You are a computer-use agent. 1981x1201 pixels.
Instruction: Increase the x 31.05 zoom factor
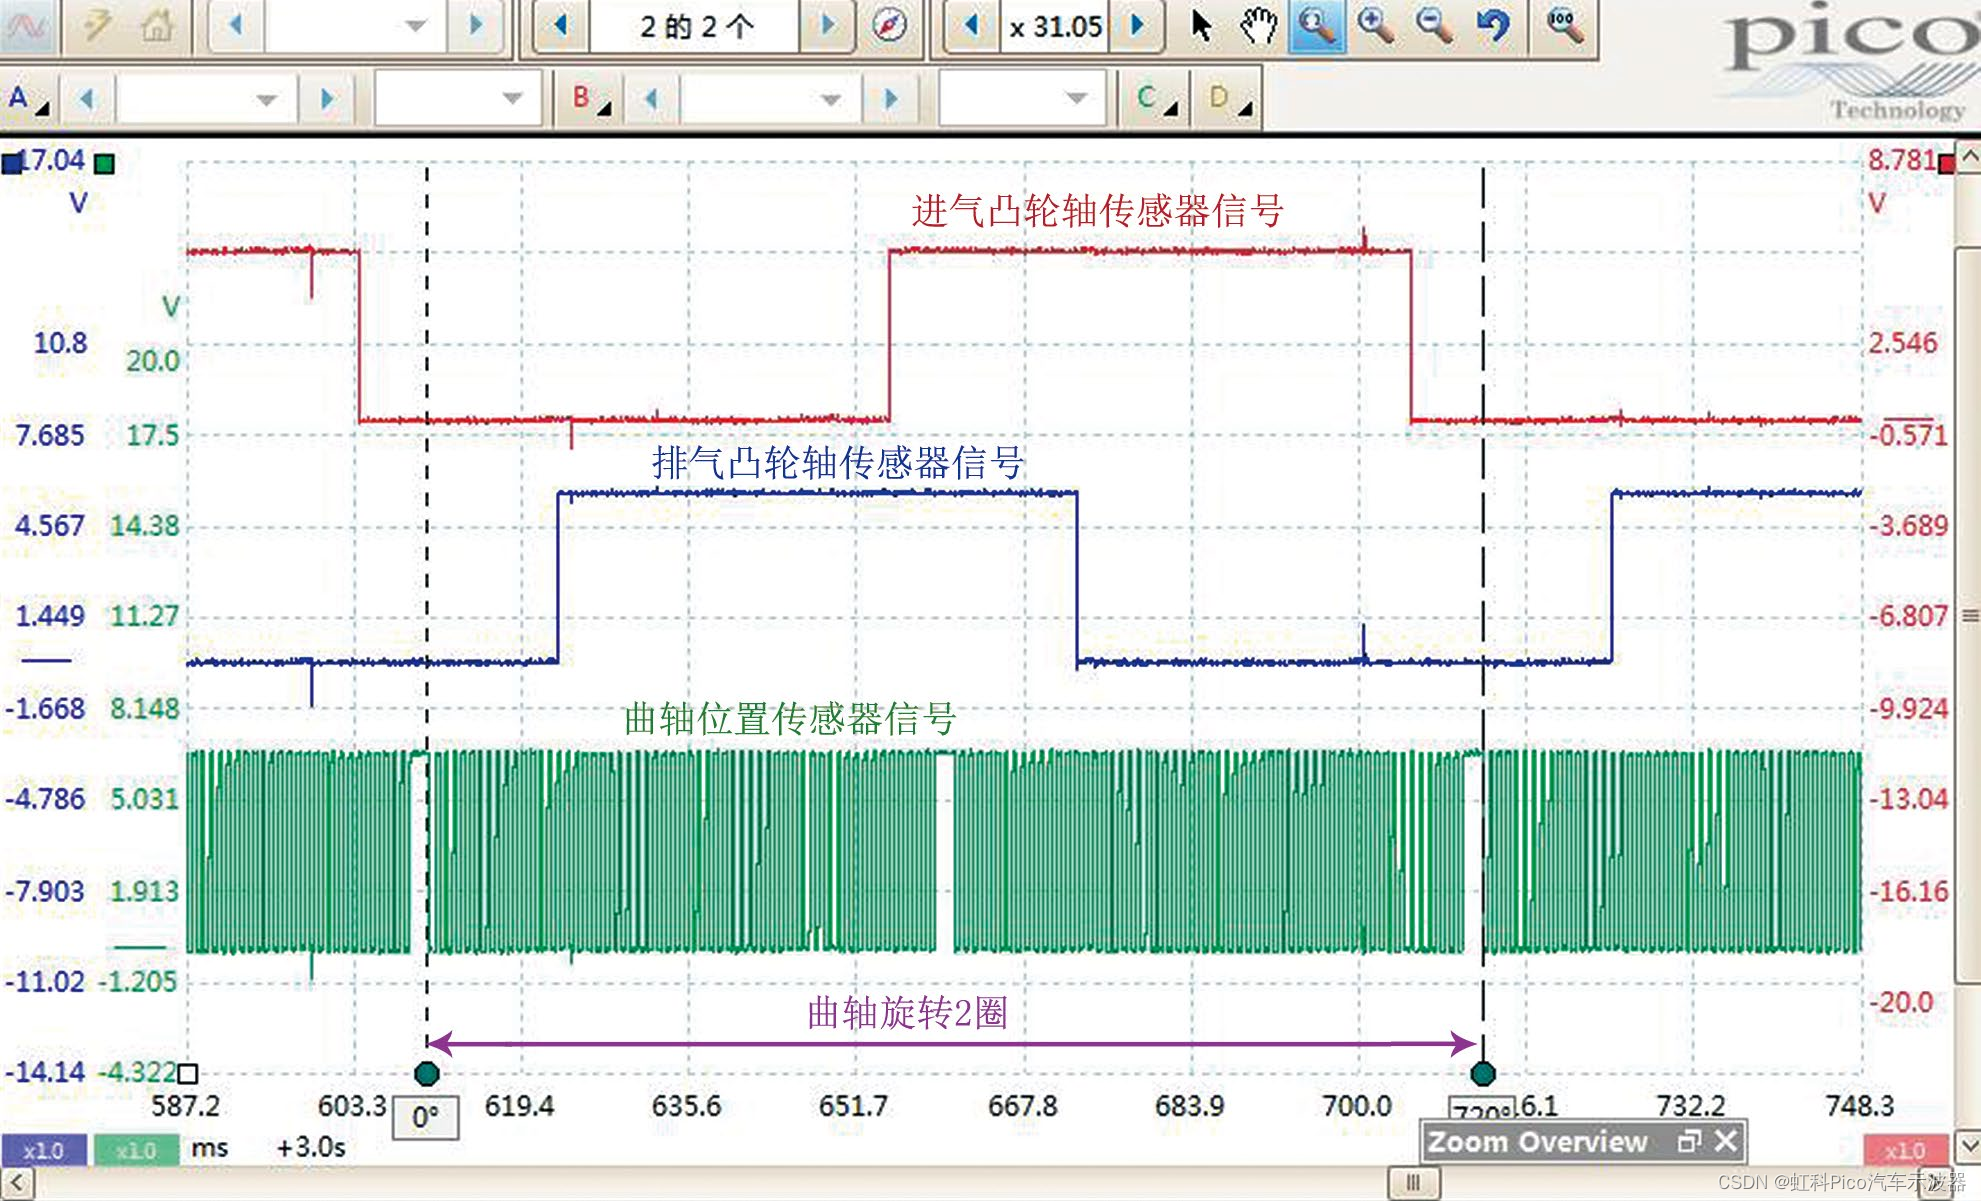1137,26
